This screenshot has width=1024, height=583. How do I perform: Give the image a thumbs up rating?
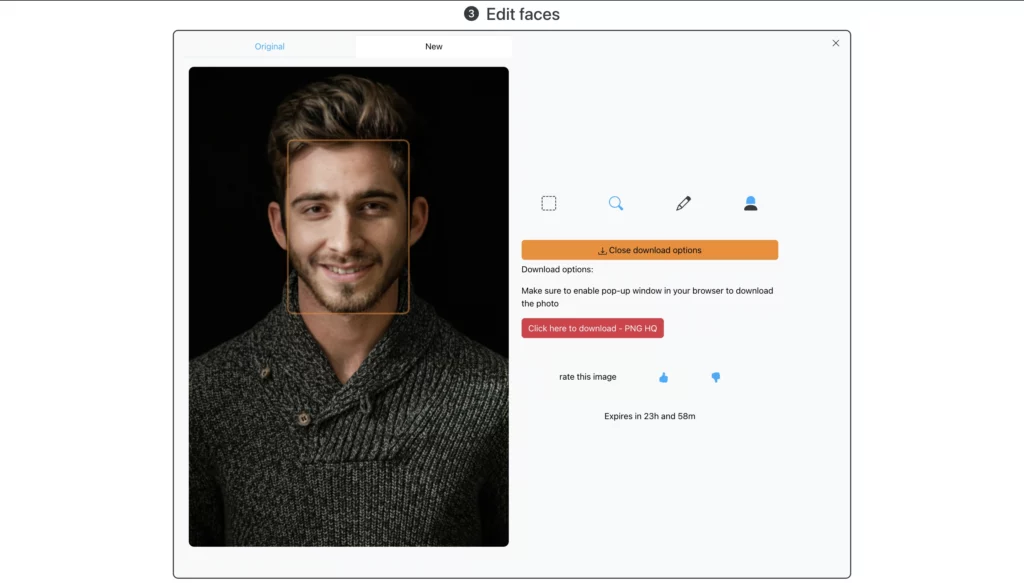tap(665, 377)
